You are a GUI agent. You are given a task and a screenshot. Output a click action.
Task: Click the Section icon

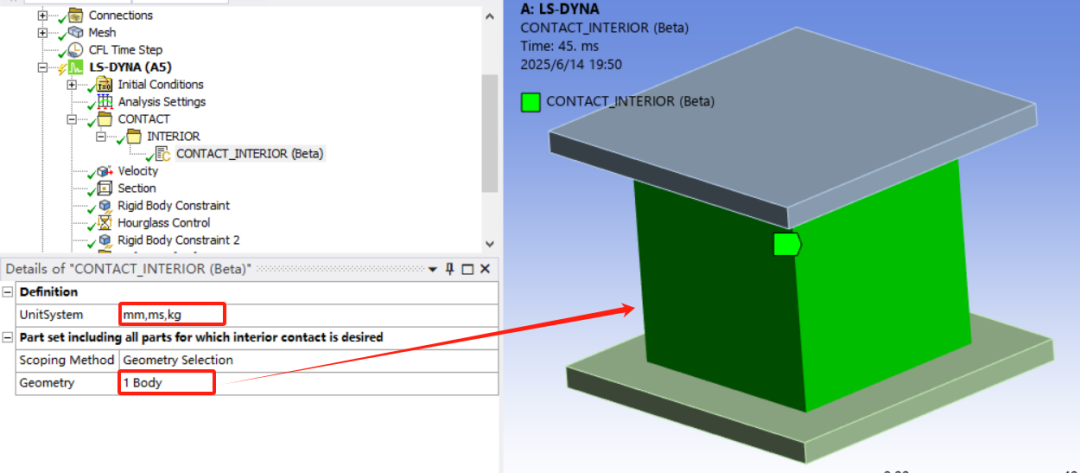(x=105, y=189)
